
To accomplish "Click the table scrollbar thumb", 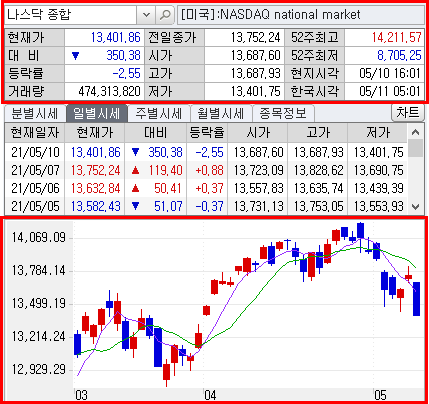I will [415, 148].
